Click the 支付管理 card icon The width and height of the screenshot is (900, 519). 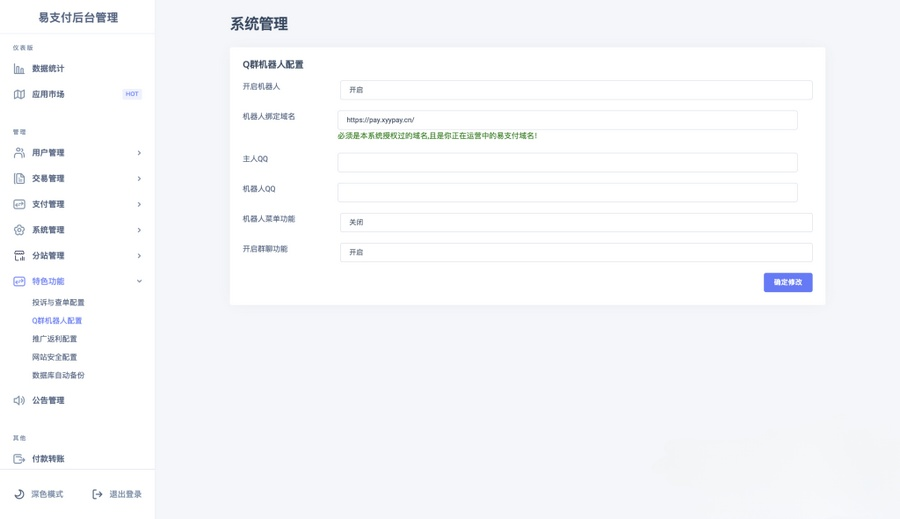click(19, 204)
